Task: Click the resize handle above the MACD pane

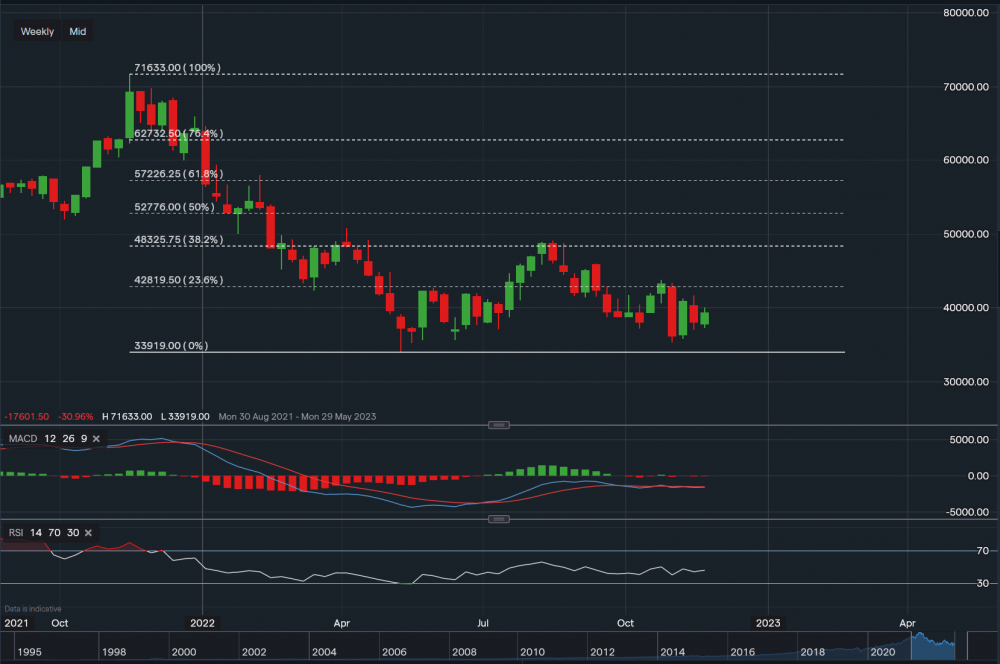Action: (x=499, y=425)
